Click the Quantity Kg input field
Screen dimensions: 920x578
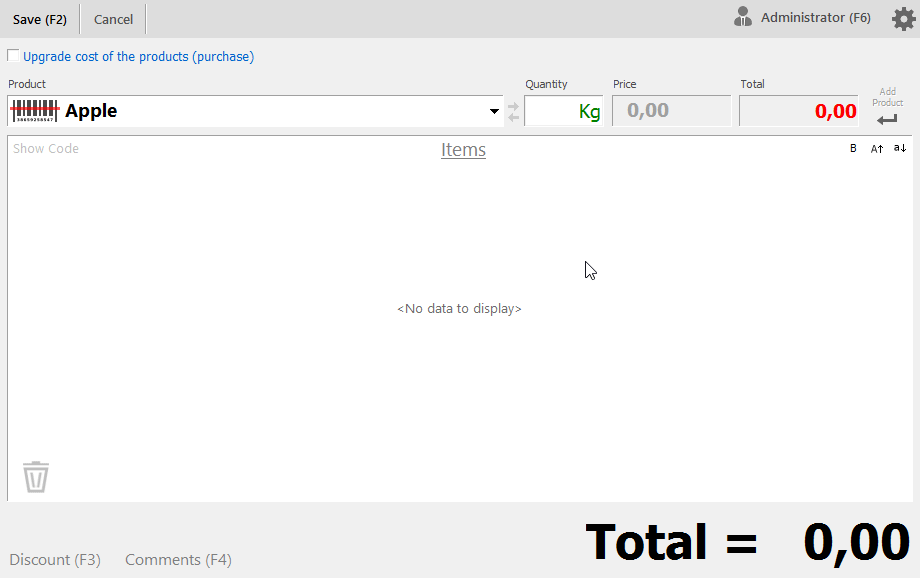point(563,111)
